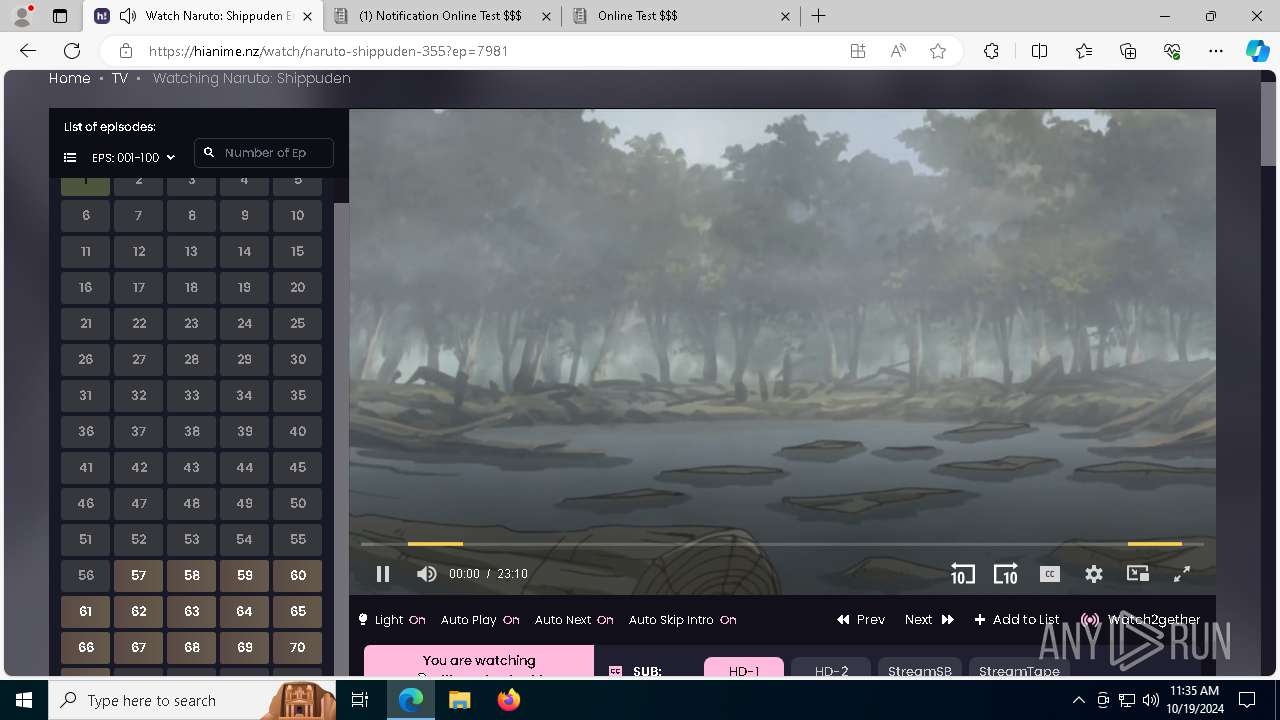Image resolution: width=1280 pixels, height=720 pixels.
Task: Select the HD-1 server
Action: [x=744, y=668]
